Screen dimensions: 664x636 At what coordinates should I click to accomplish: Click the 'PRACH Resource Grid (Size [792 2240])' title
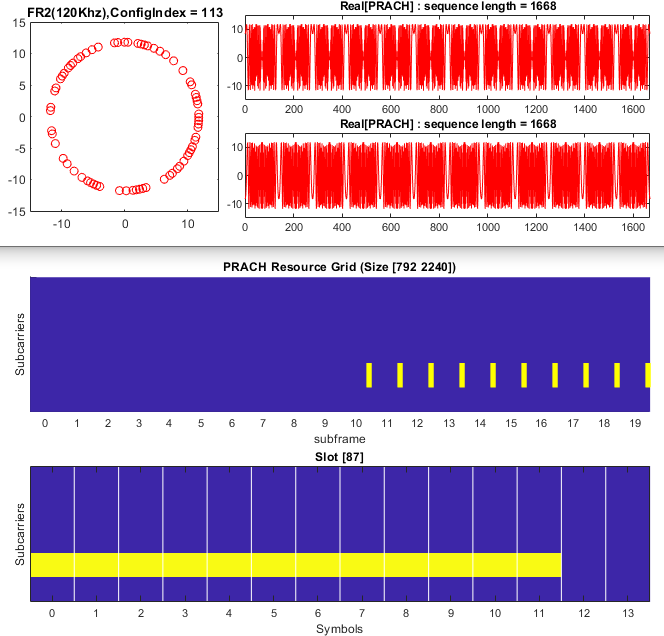tap(340, 267)
